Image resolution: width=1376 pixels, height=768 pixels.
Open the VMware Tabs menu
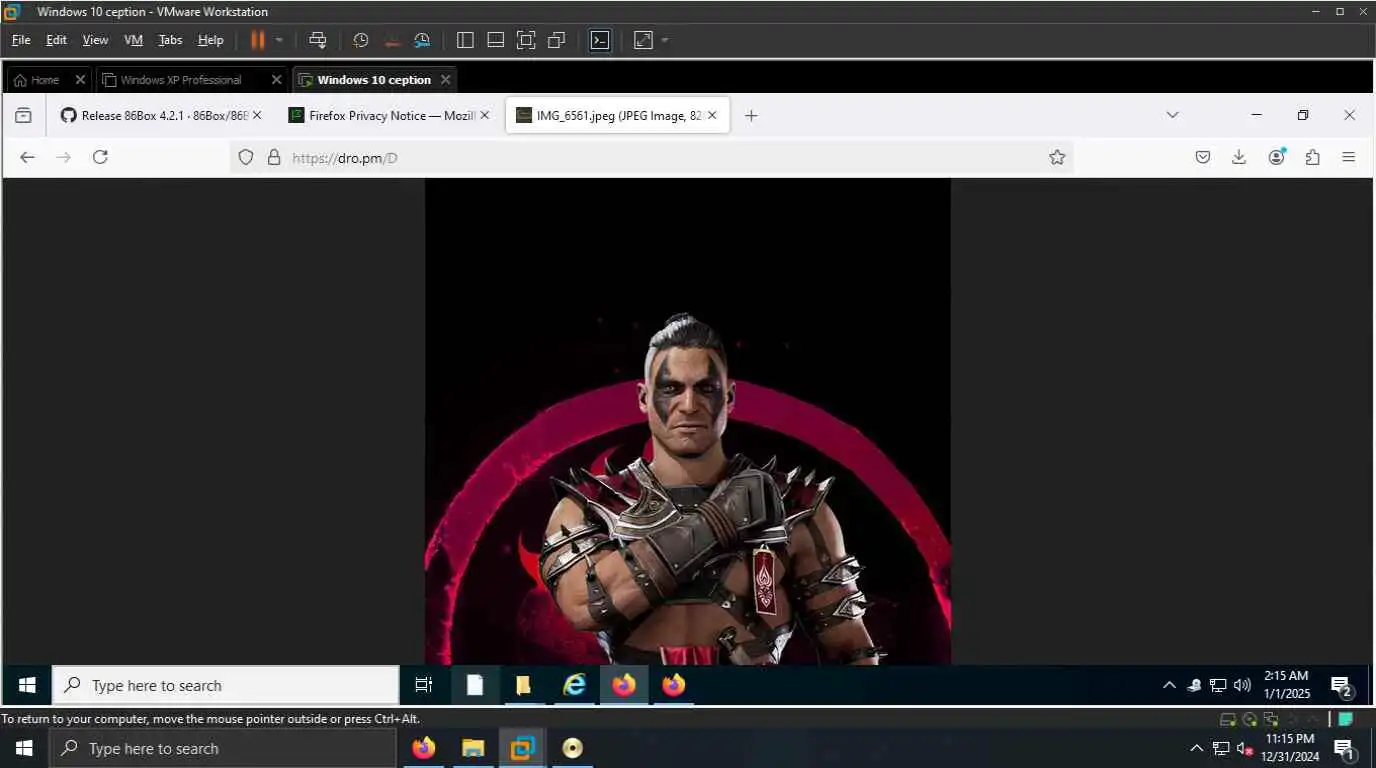pos(170,40)
